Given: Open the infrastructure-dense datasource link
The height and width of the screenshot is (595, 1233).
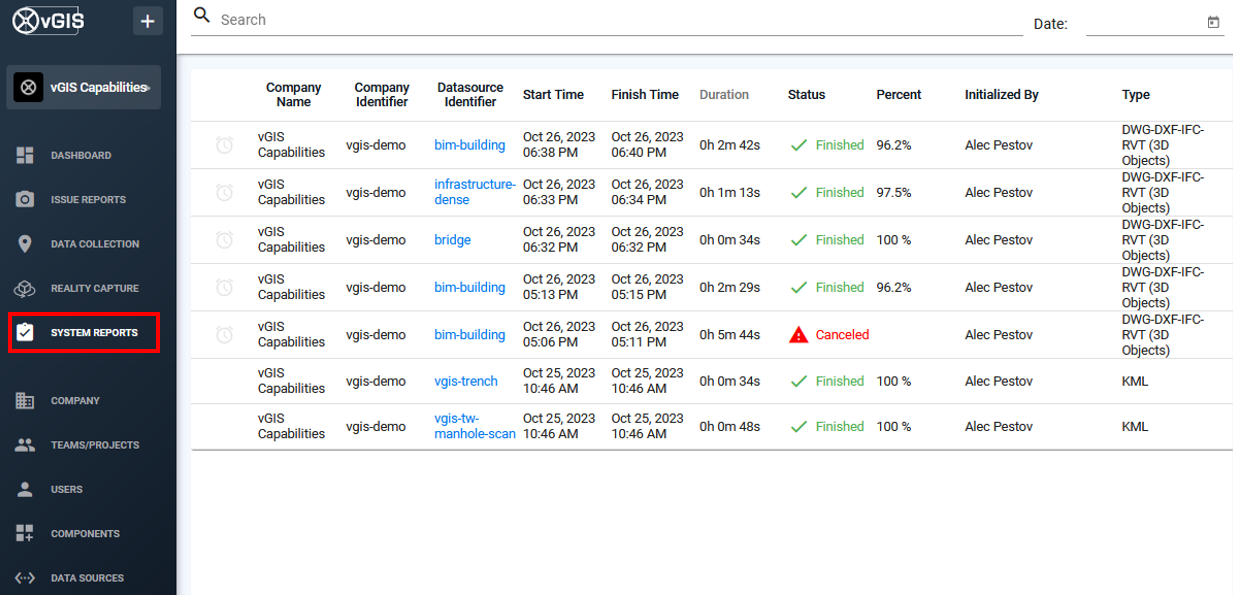Looking at the screenshot, I should [x=475, y=192].
